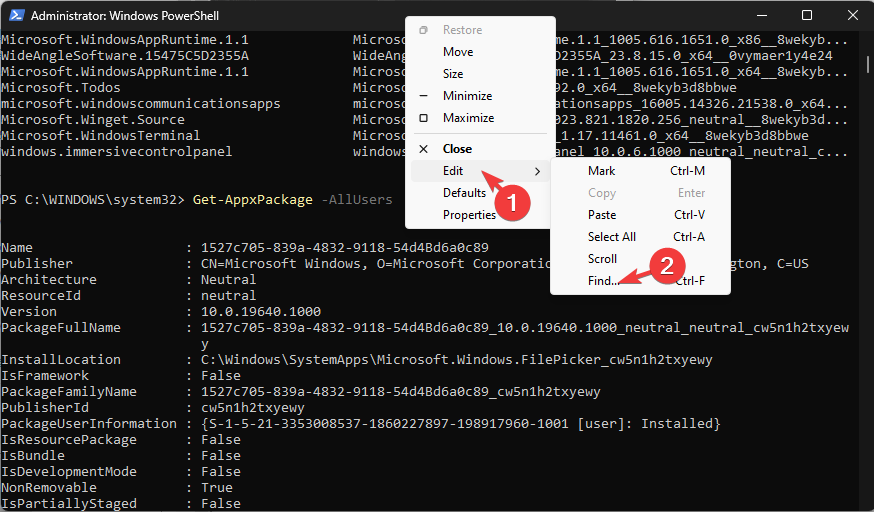Open Defaults from the window menu

[464, 193]
